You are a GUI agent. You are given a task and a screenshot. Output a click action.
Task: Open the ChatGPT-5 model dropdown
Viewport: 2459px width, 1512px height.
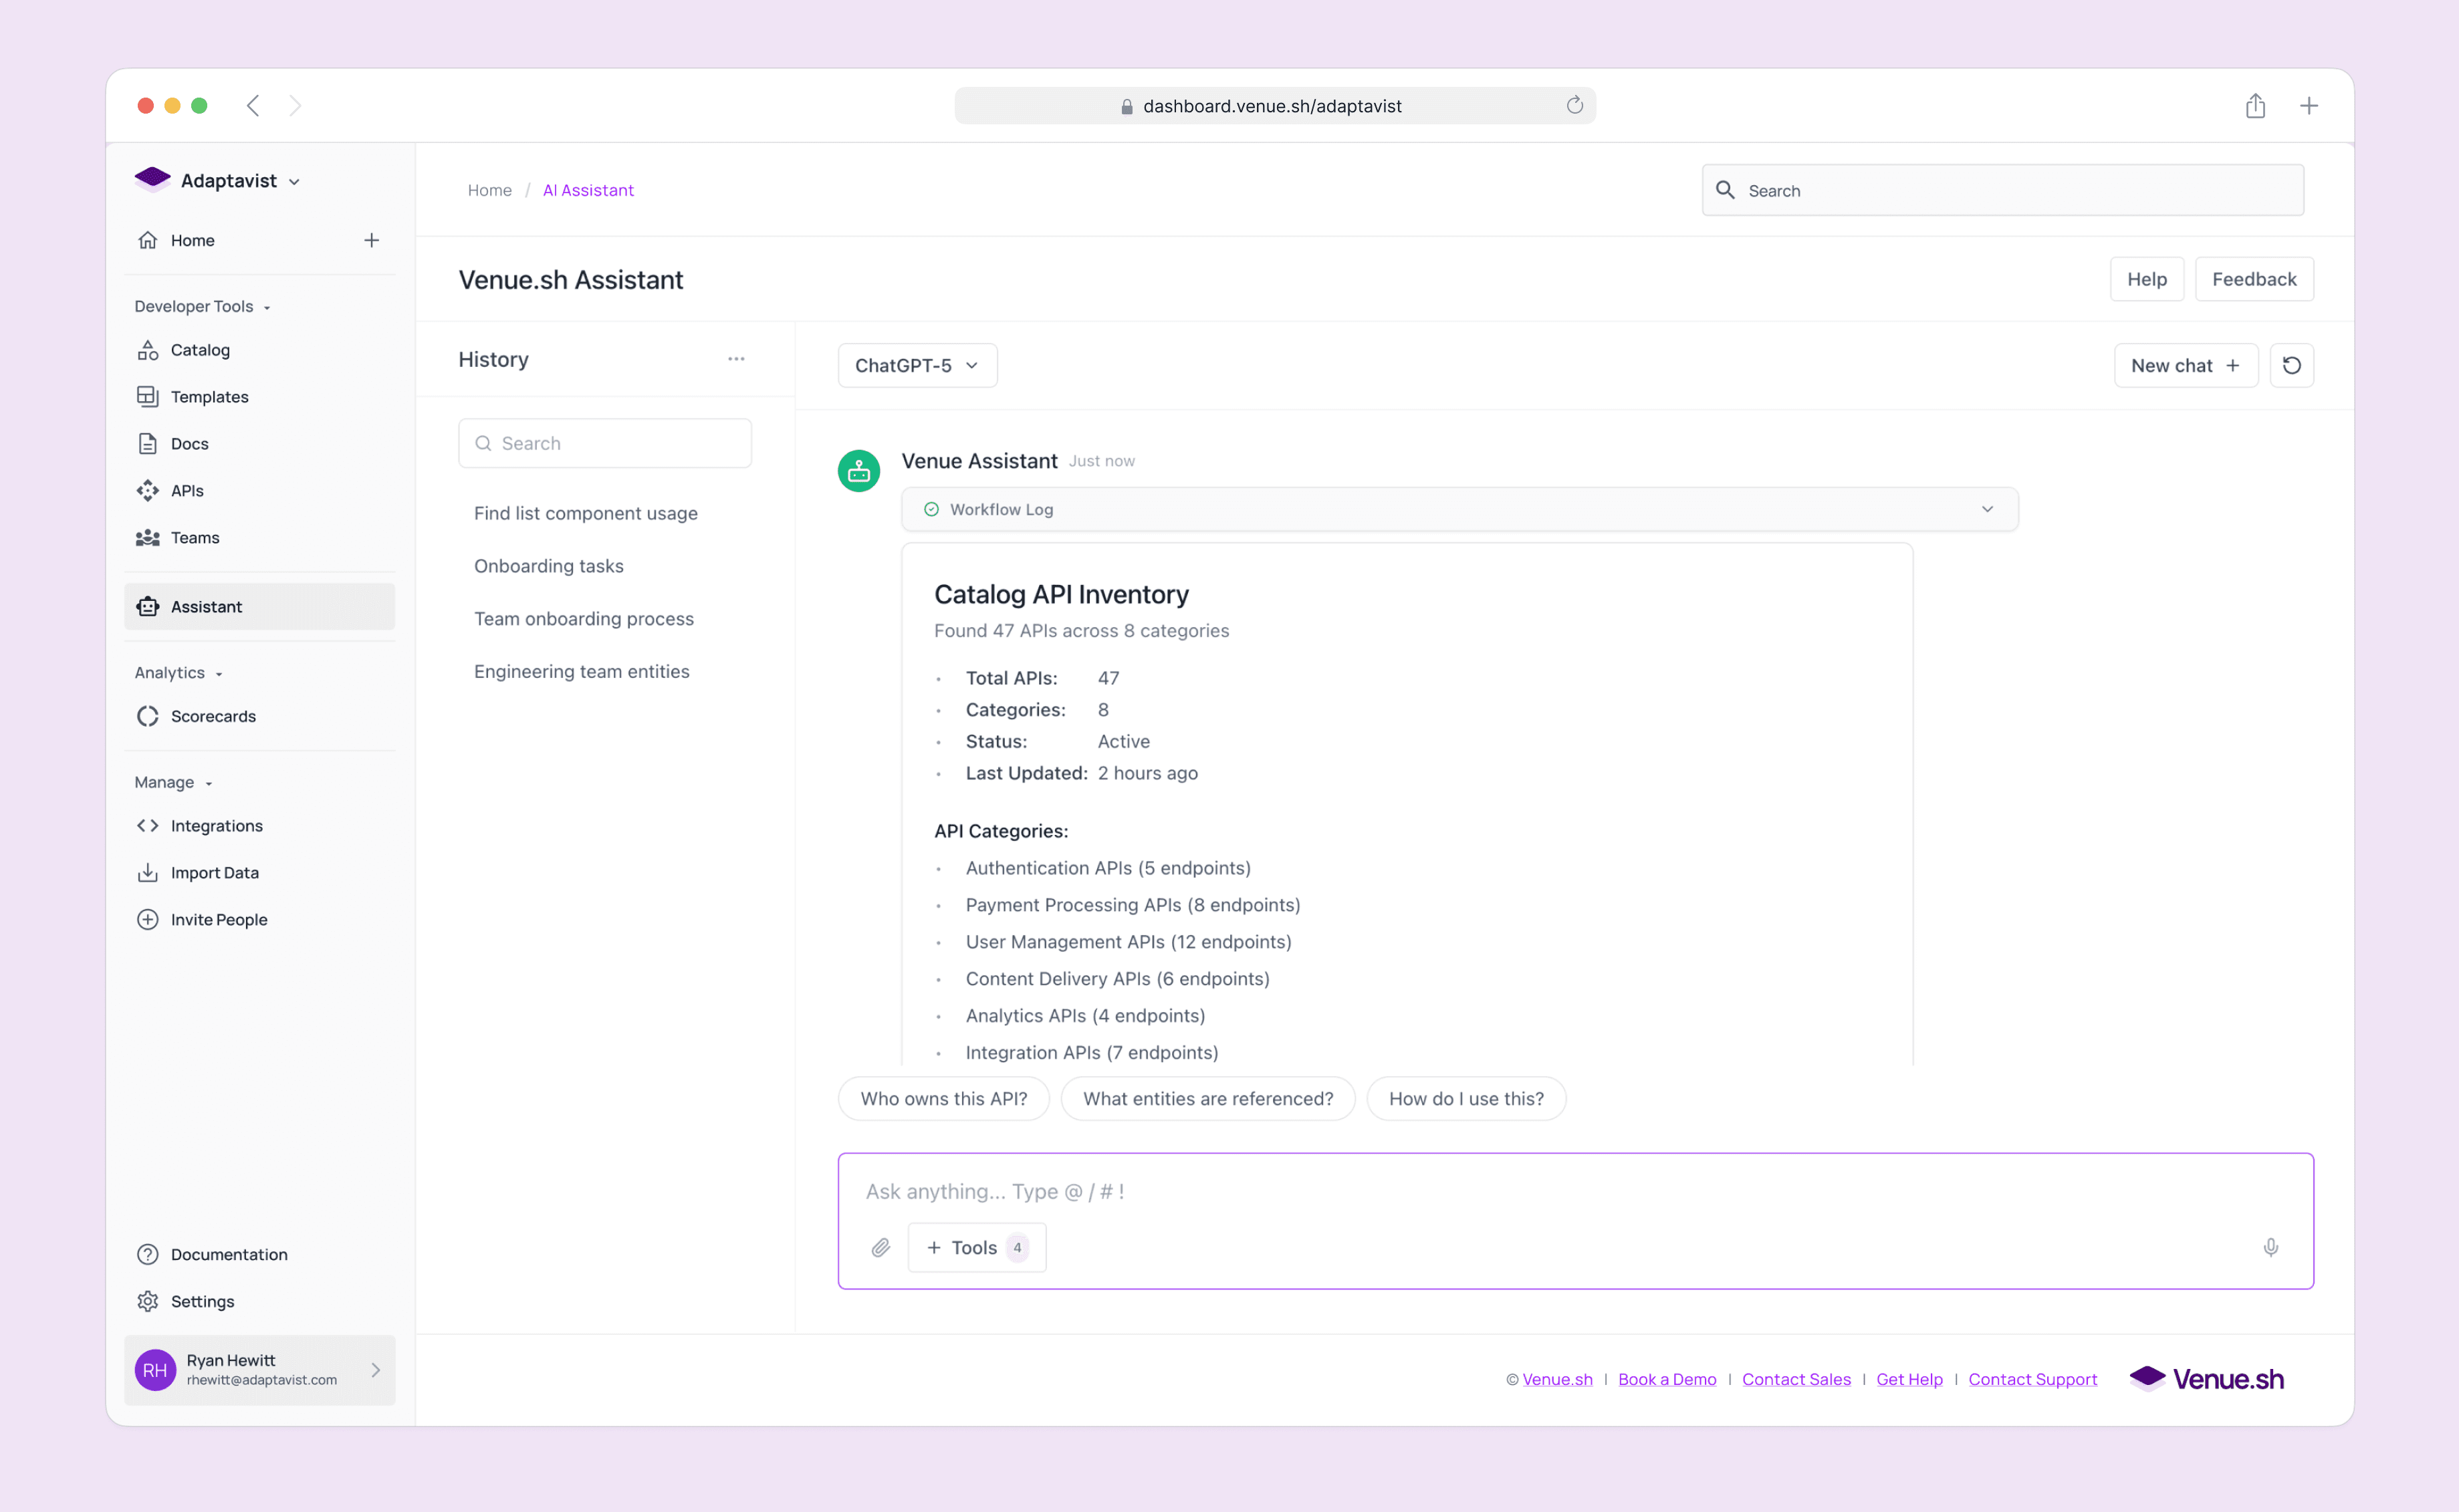(x=917, y=365)
